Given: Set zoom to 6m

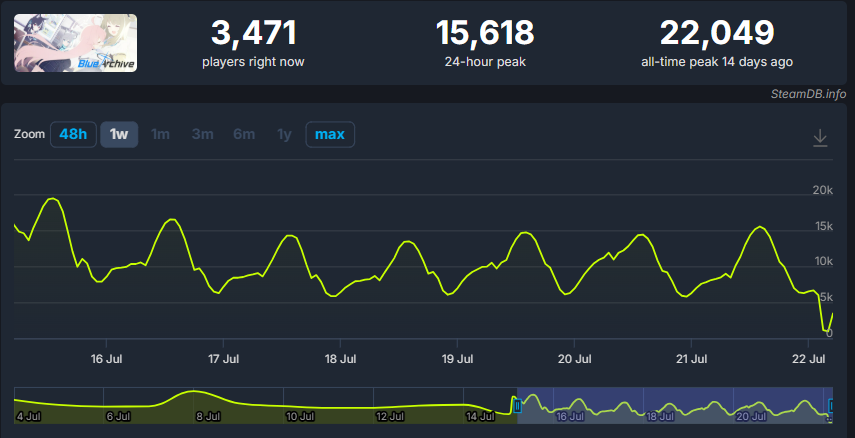Looking at the screenshot, I should 244,134.
